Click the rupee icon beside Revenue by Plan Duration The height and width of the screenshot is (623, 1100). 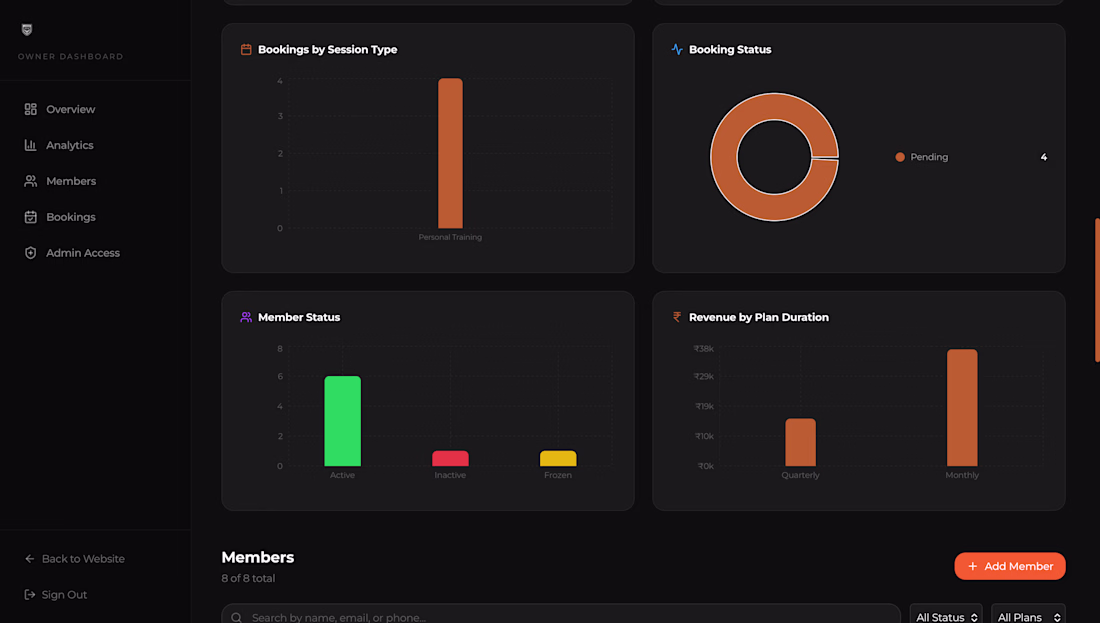click(677, 317)
